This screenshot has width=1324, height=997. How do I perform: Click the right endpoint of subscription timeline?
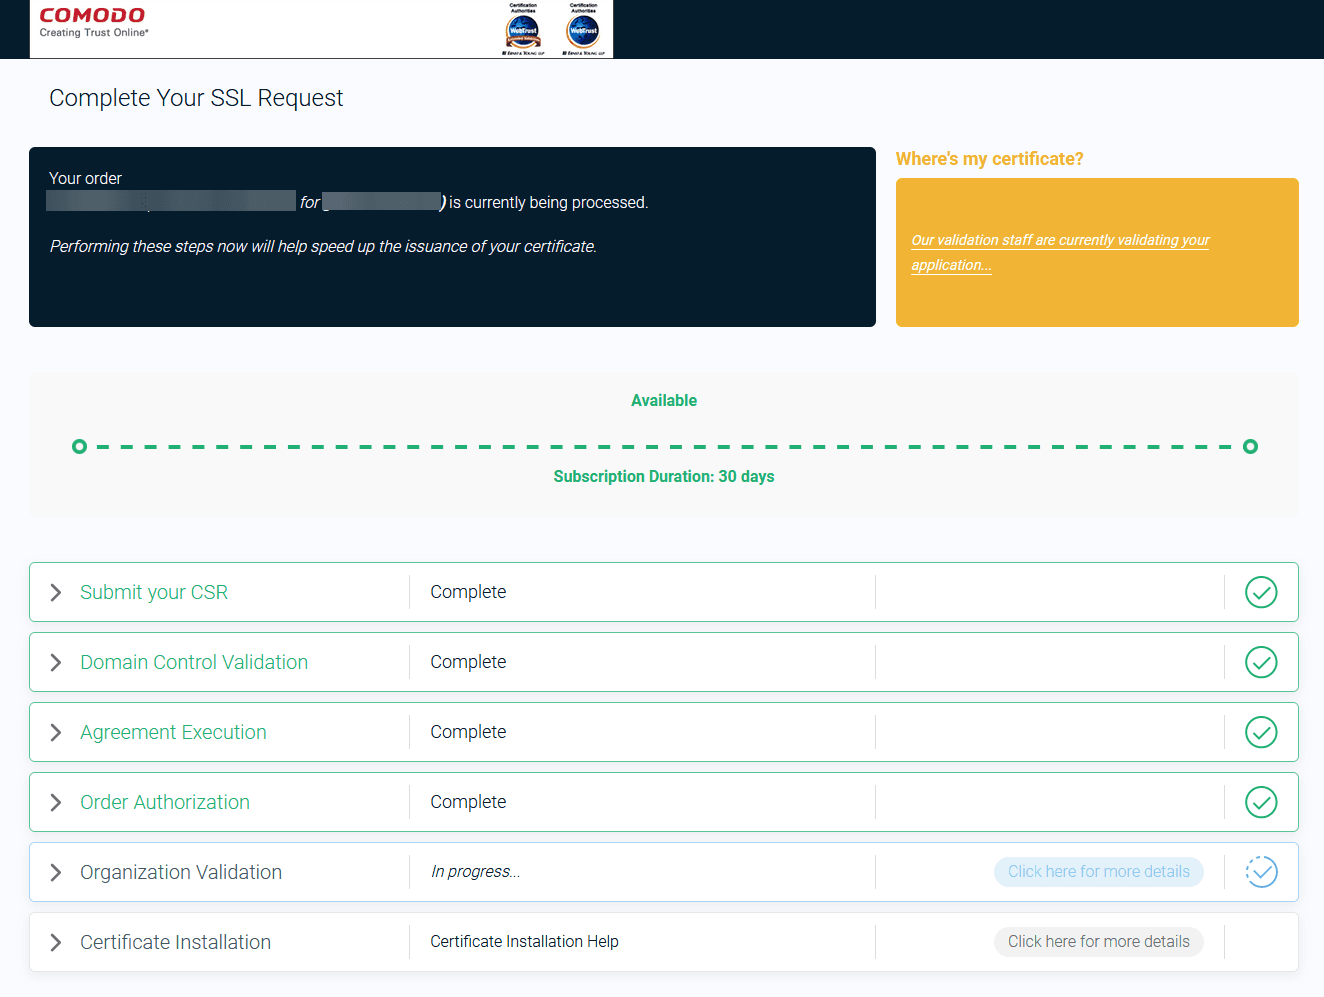[1250, 446]
